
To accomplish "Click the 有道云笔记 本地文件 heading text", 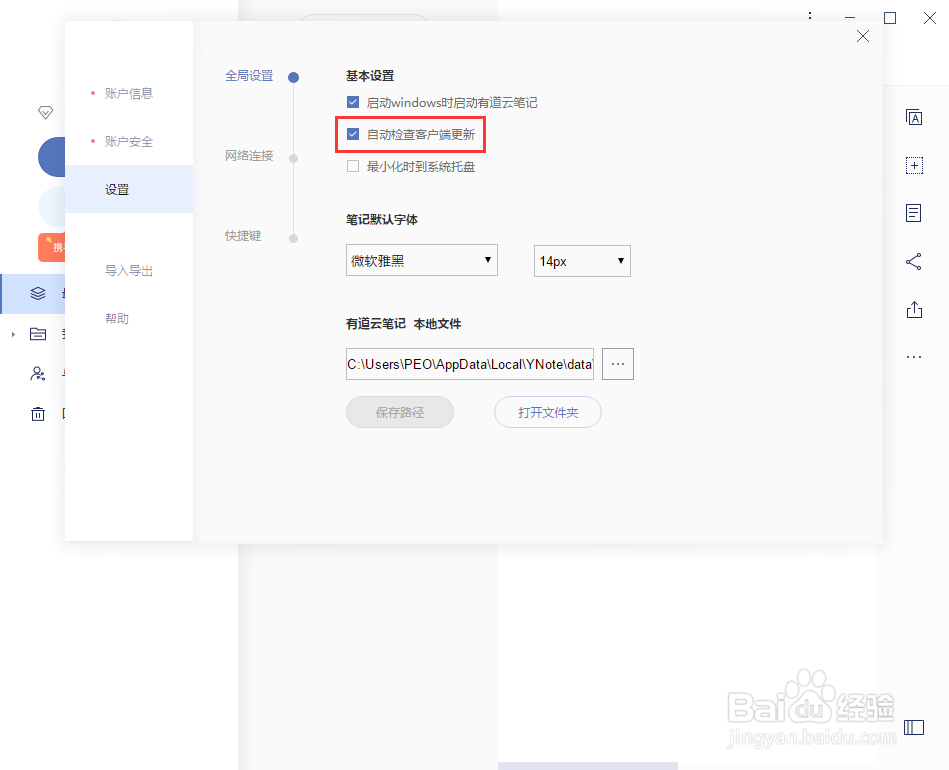I will pyautogui.click(x=403, y=324).
